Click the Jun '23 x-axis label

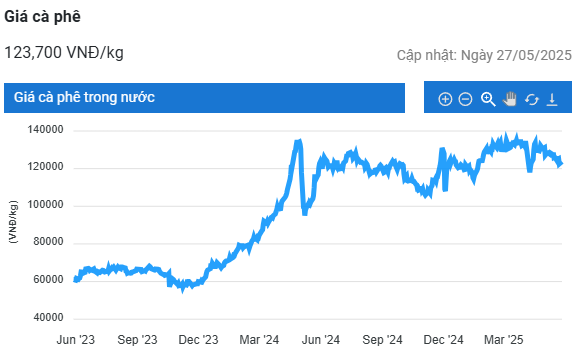[76, 340]
